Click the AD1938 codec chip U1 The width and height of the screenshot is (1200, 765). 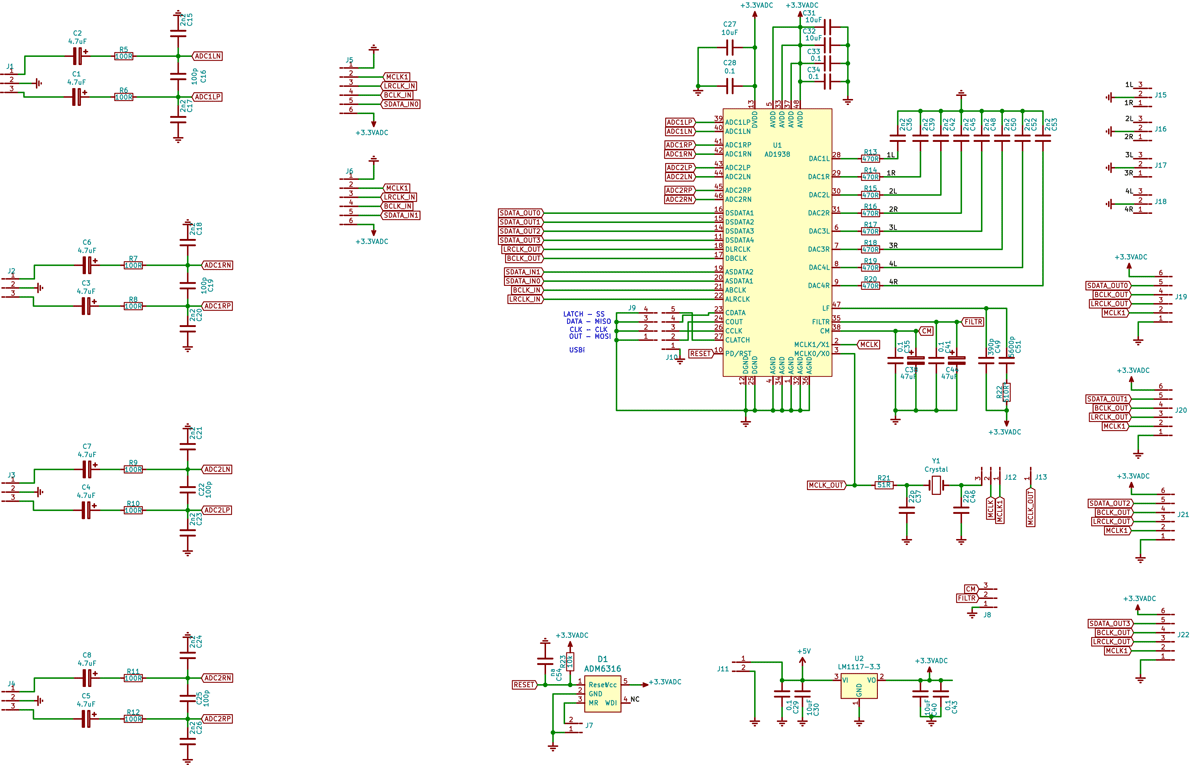(x=776, y=240)
